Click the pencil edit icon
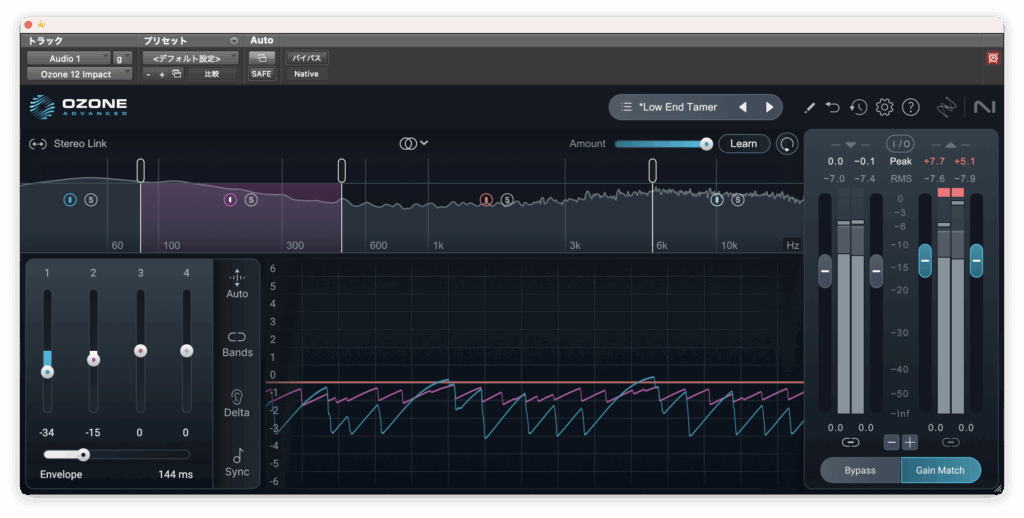 [x=809, y=107]
